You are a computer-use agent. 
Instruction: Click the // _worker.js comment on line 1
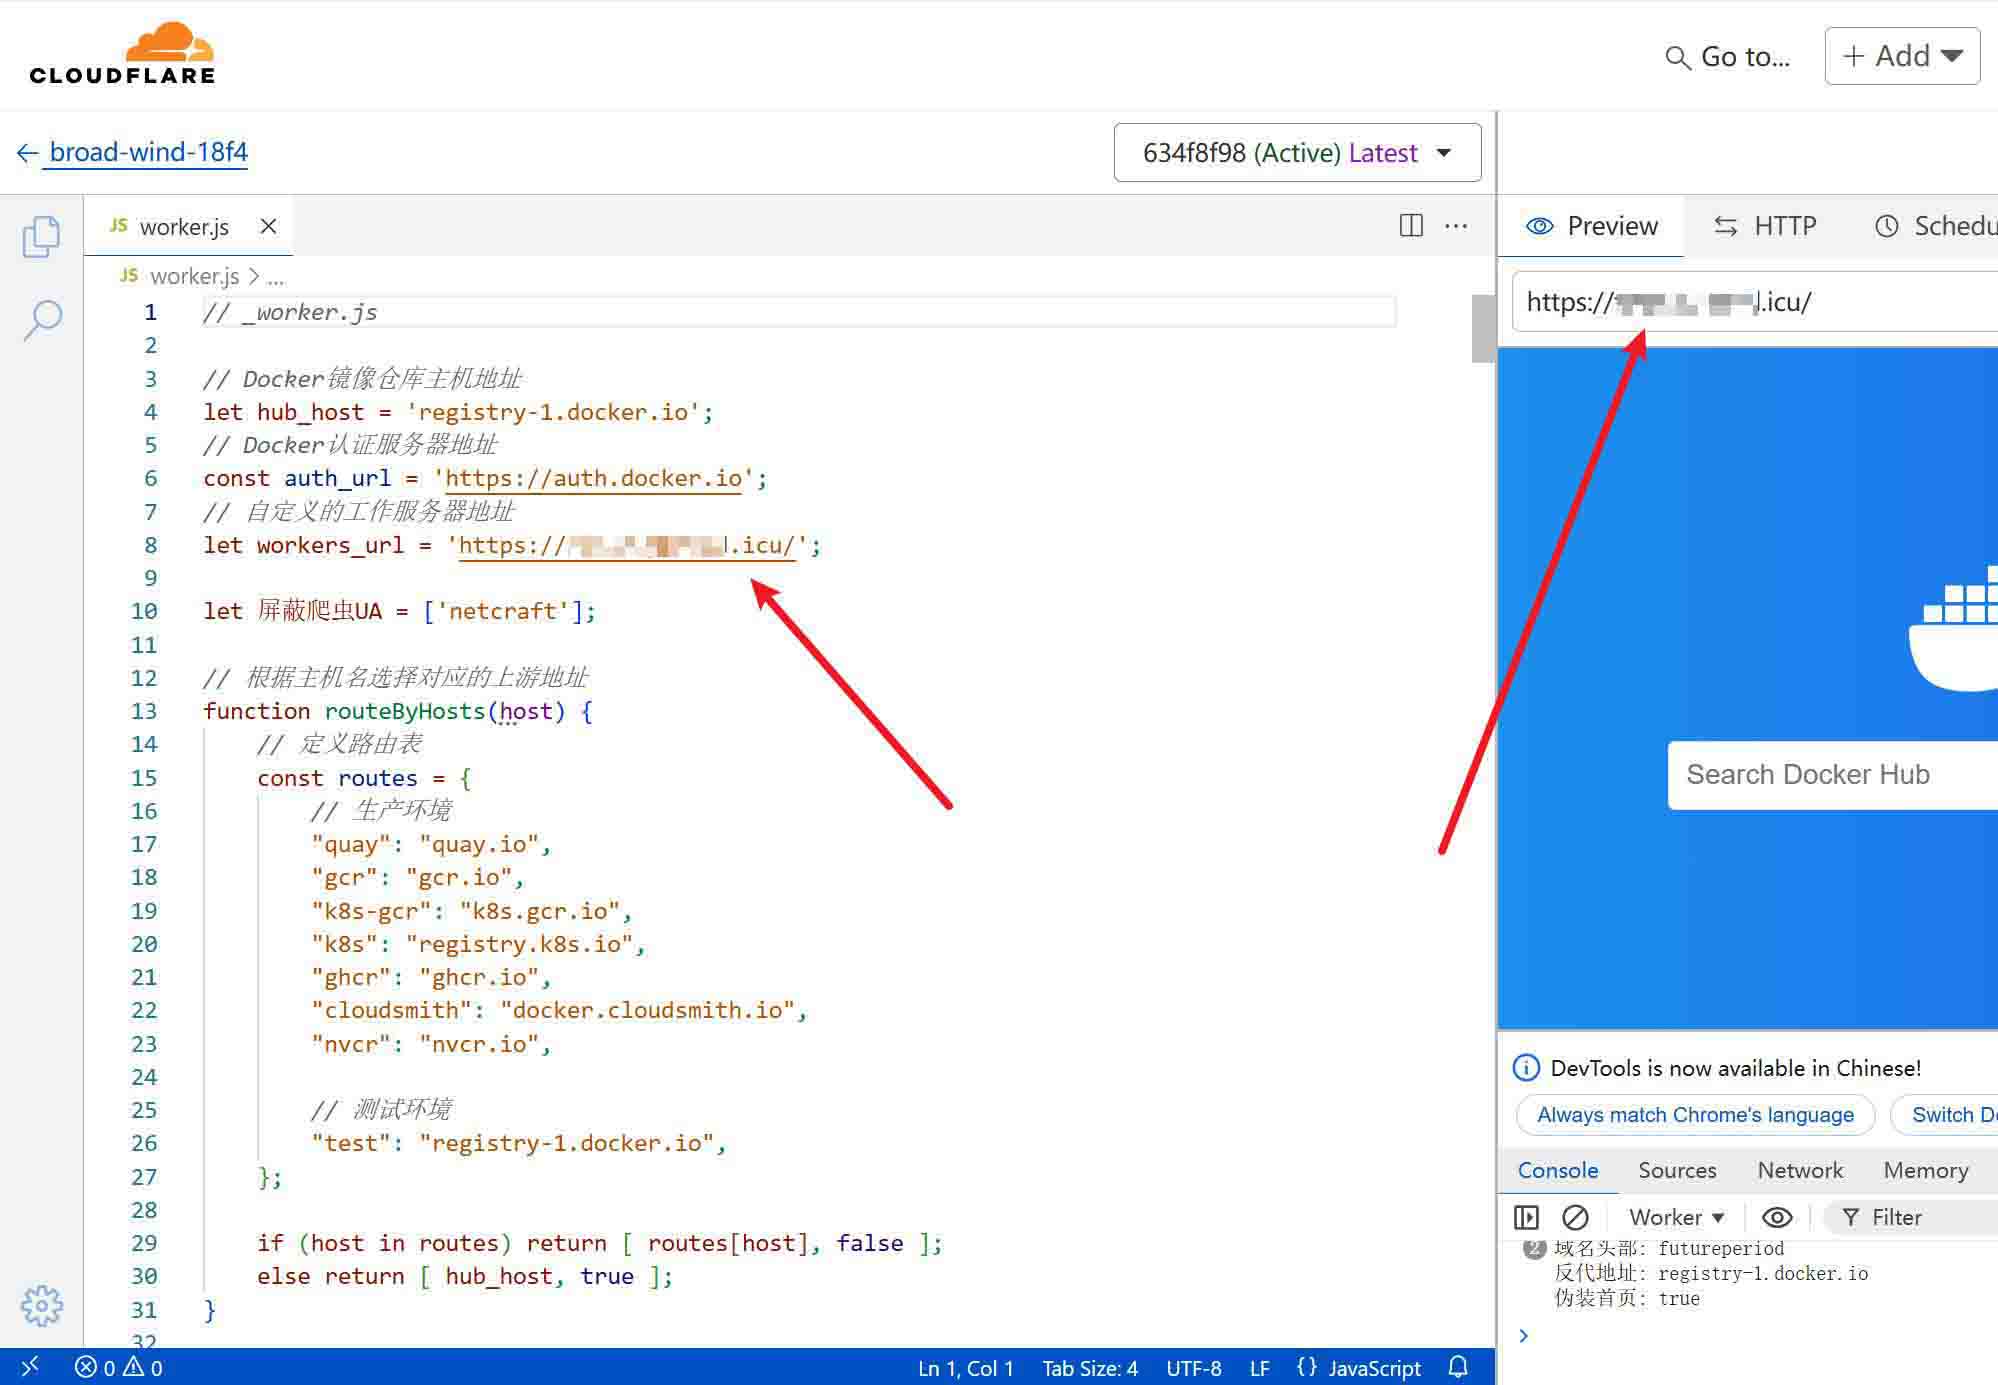click(290, 312)
